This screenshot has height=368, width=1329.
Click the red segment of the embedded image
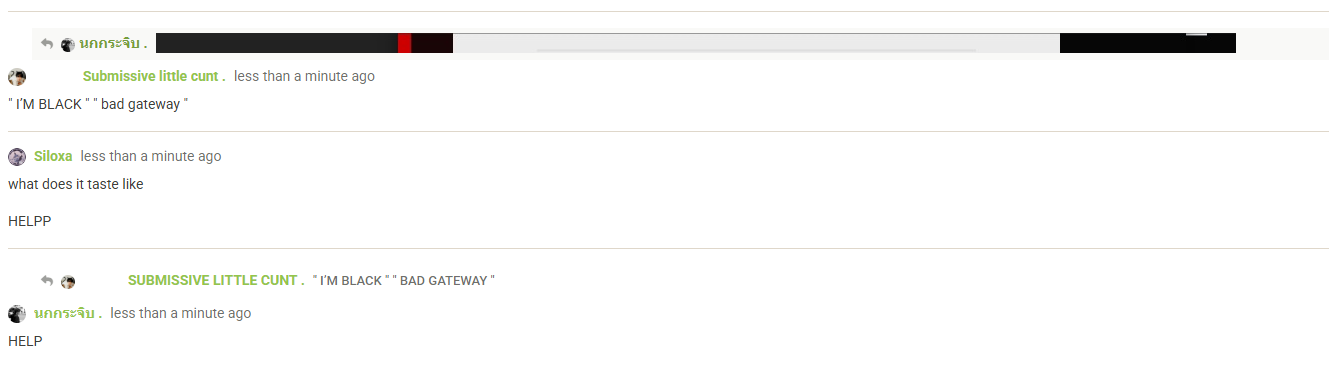404,43
